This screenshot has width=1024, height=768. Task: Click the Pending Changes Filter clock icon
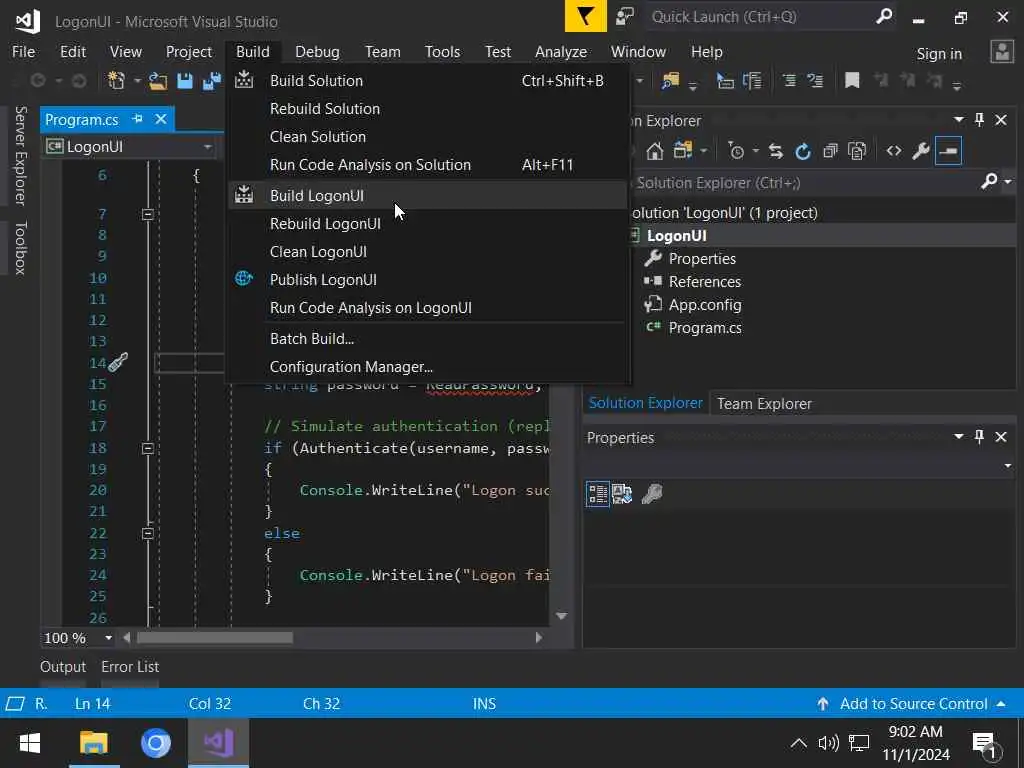point(736,152)
